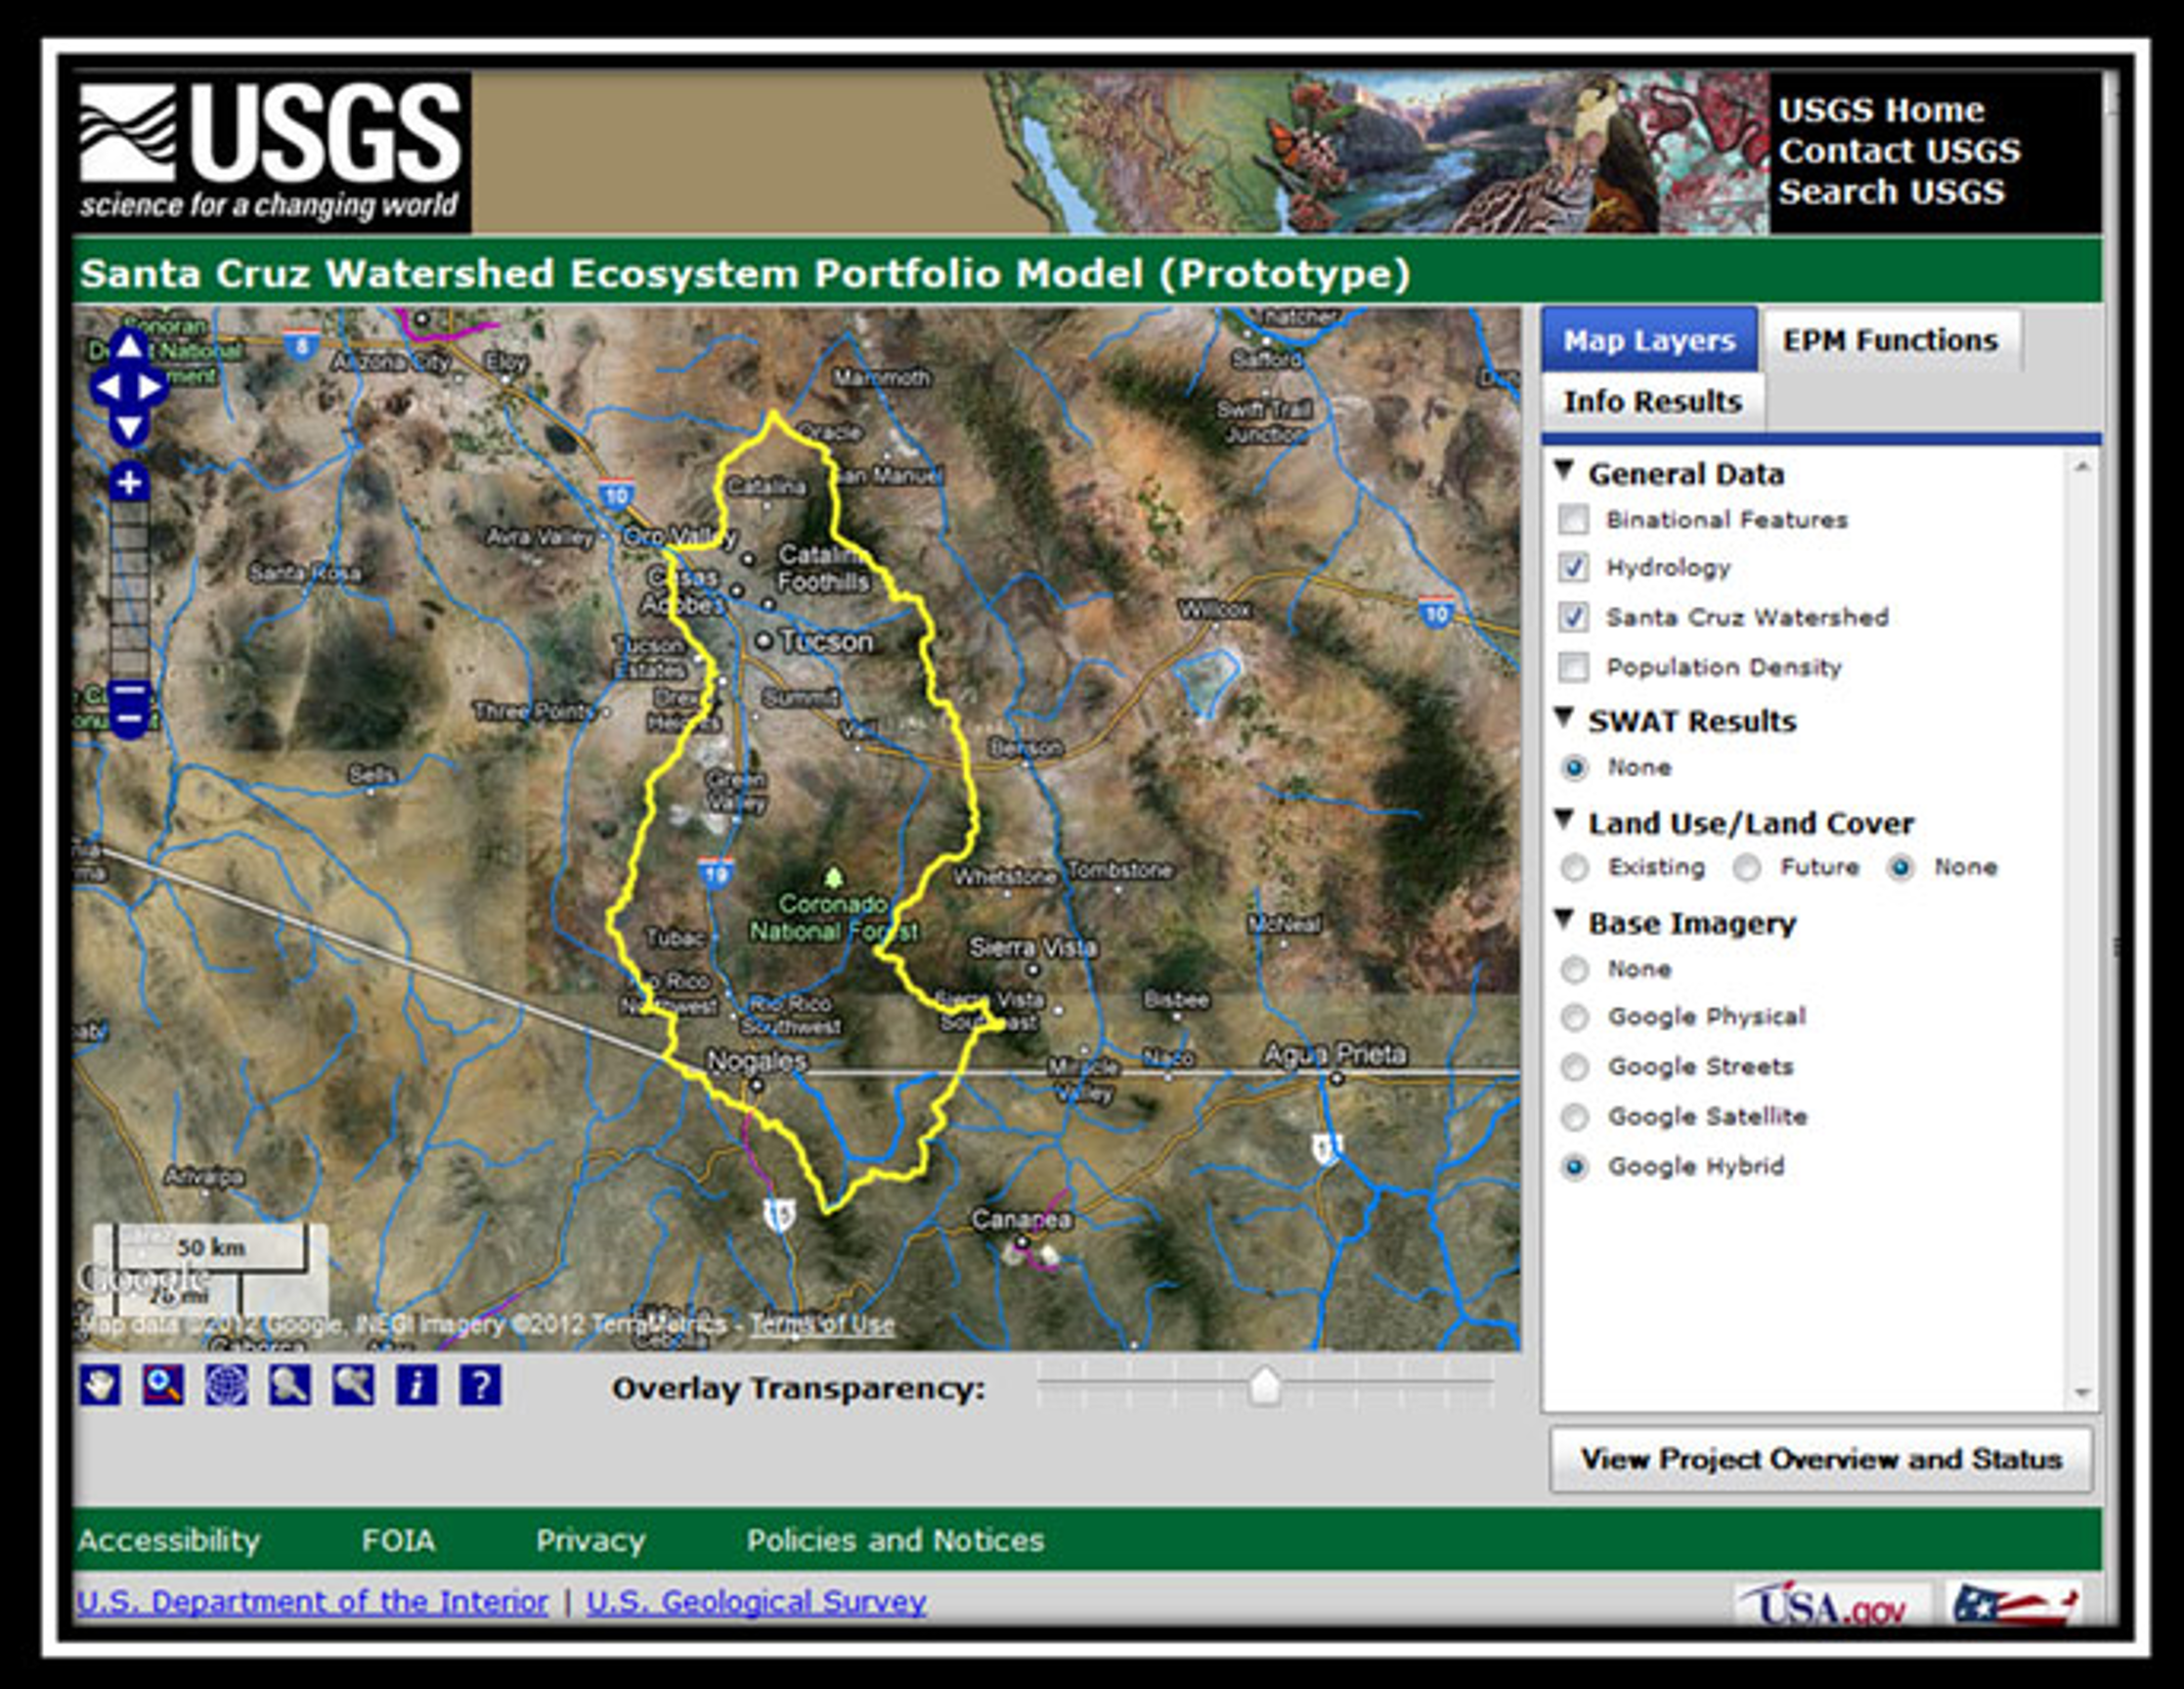The image size is (2184, 1689).
Task: Open the U.S. Geological Survey link
Action: pyautogui.click(x=756, y=1601)
